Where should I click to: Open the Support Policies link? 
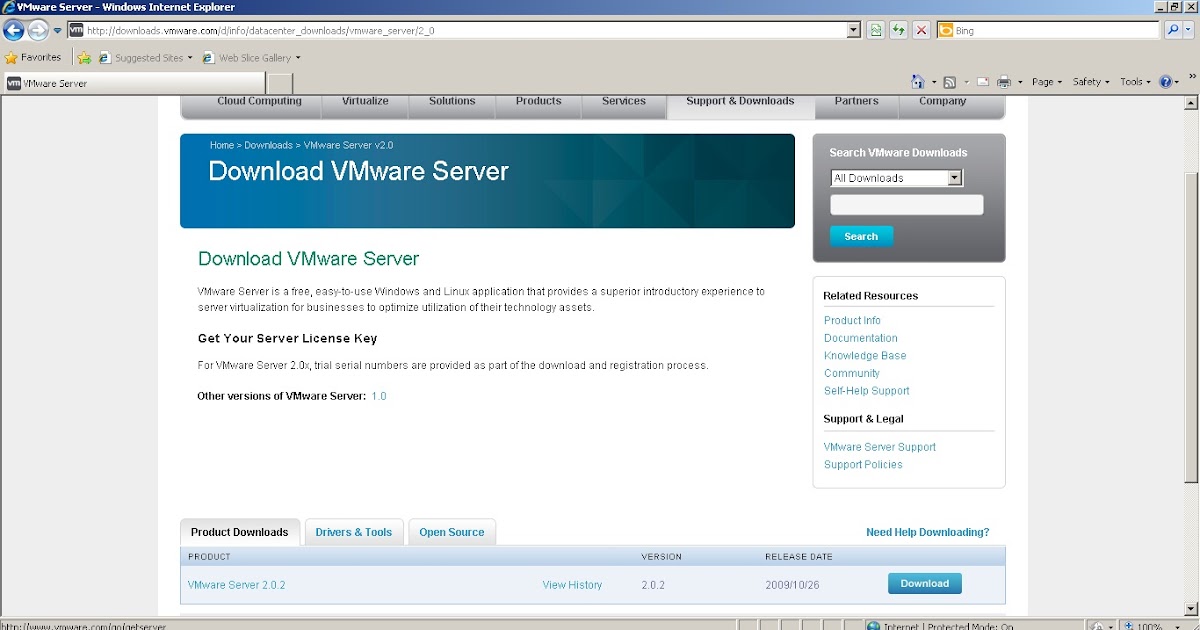[863, 465]
